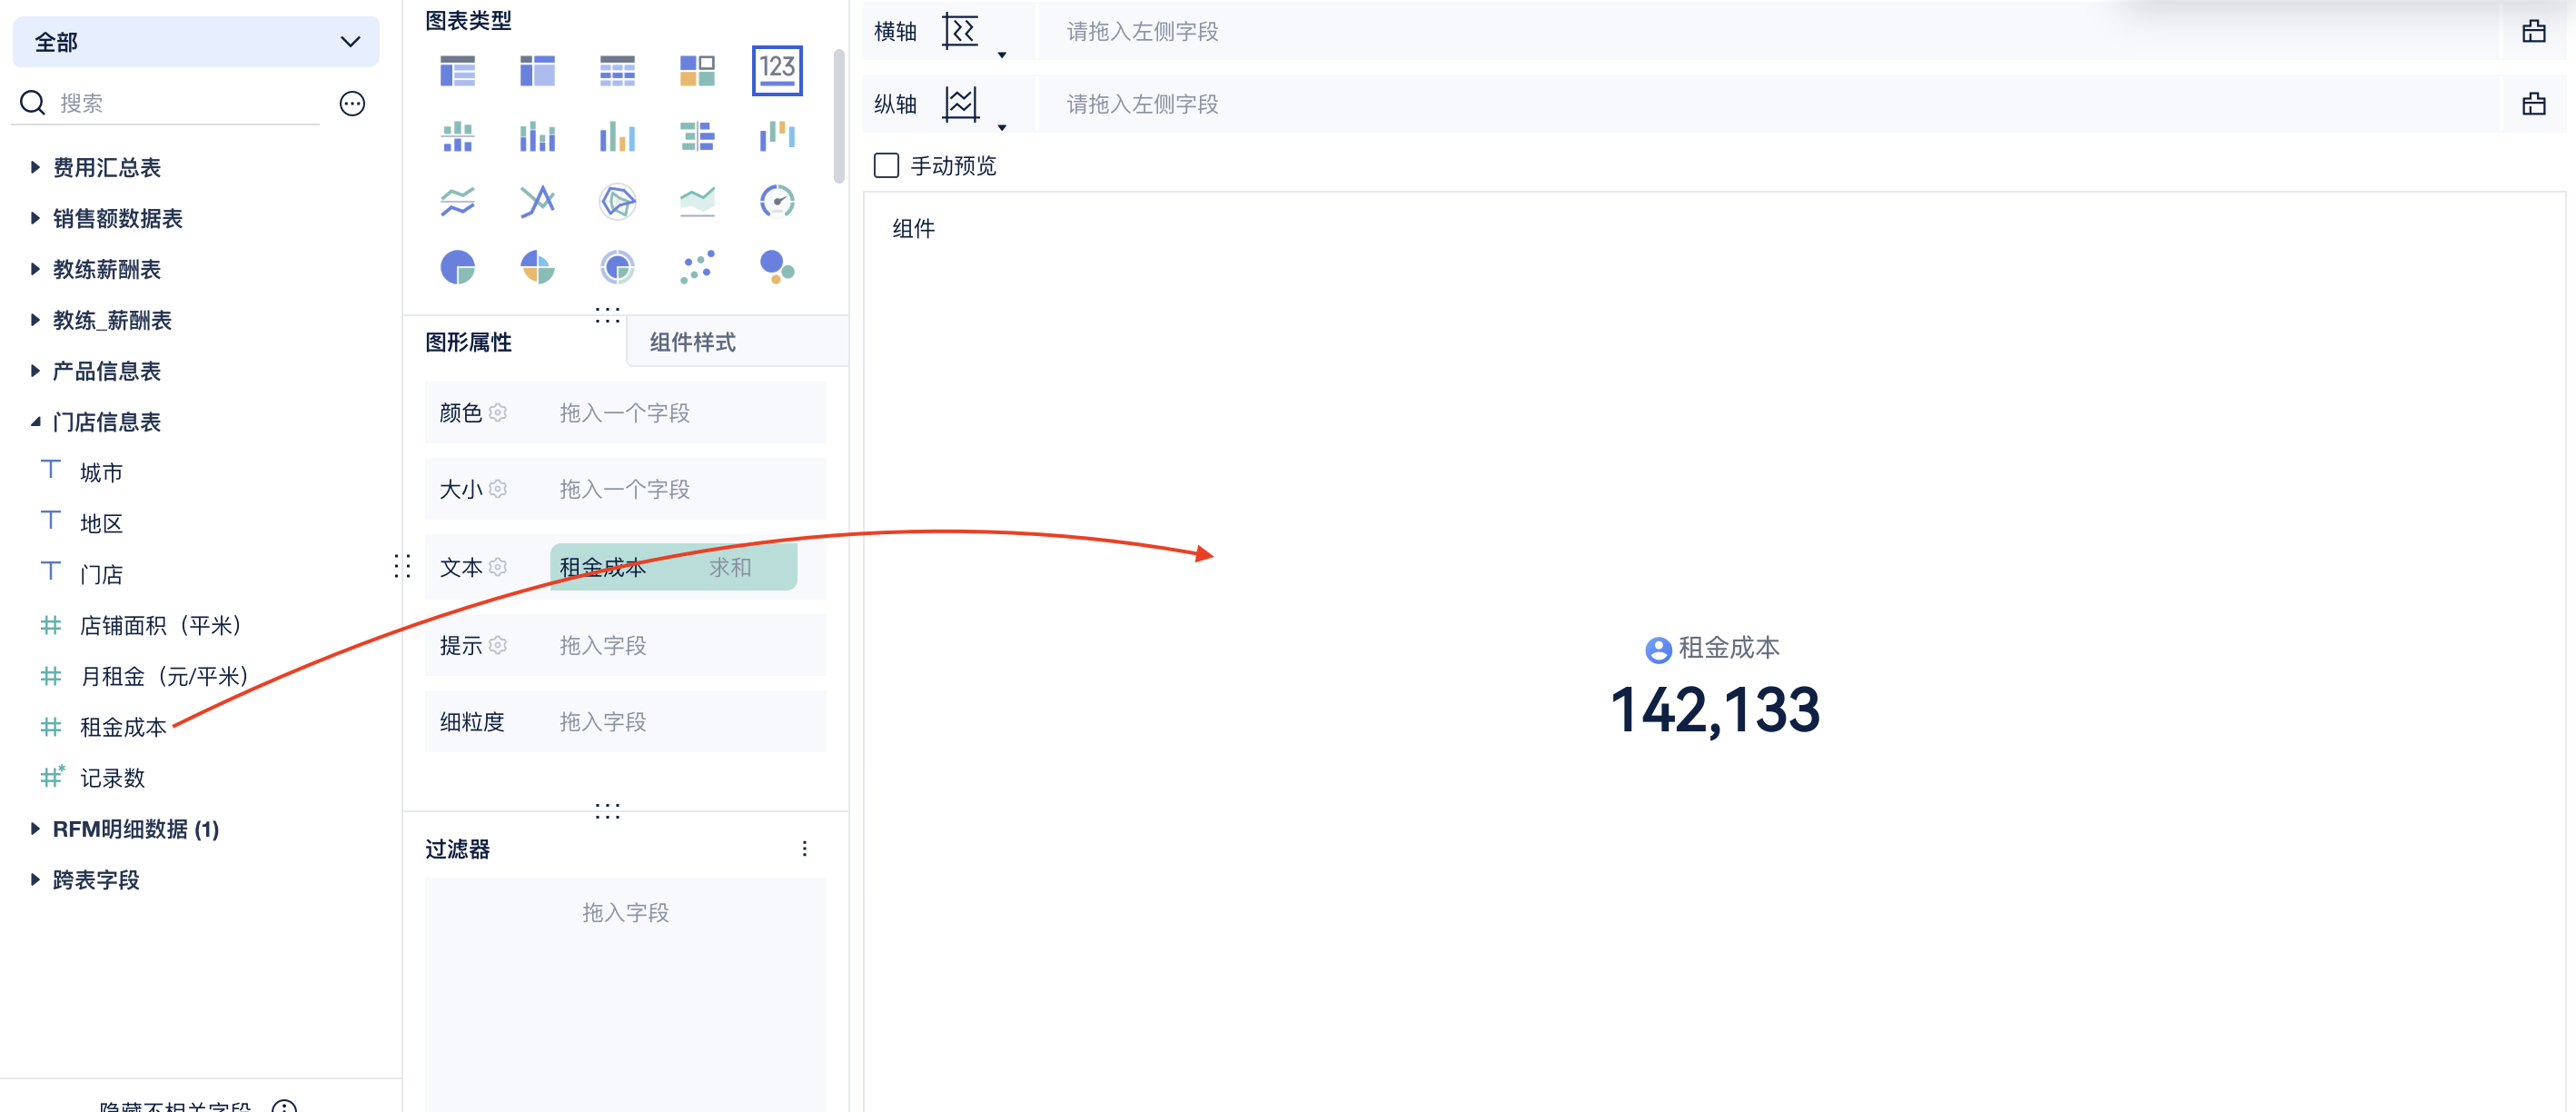Expand the 费用汇总表 tree node
Image resolution: width=2576 pixels, height=1112 pixels.
click(35, 168)
